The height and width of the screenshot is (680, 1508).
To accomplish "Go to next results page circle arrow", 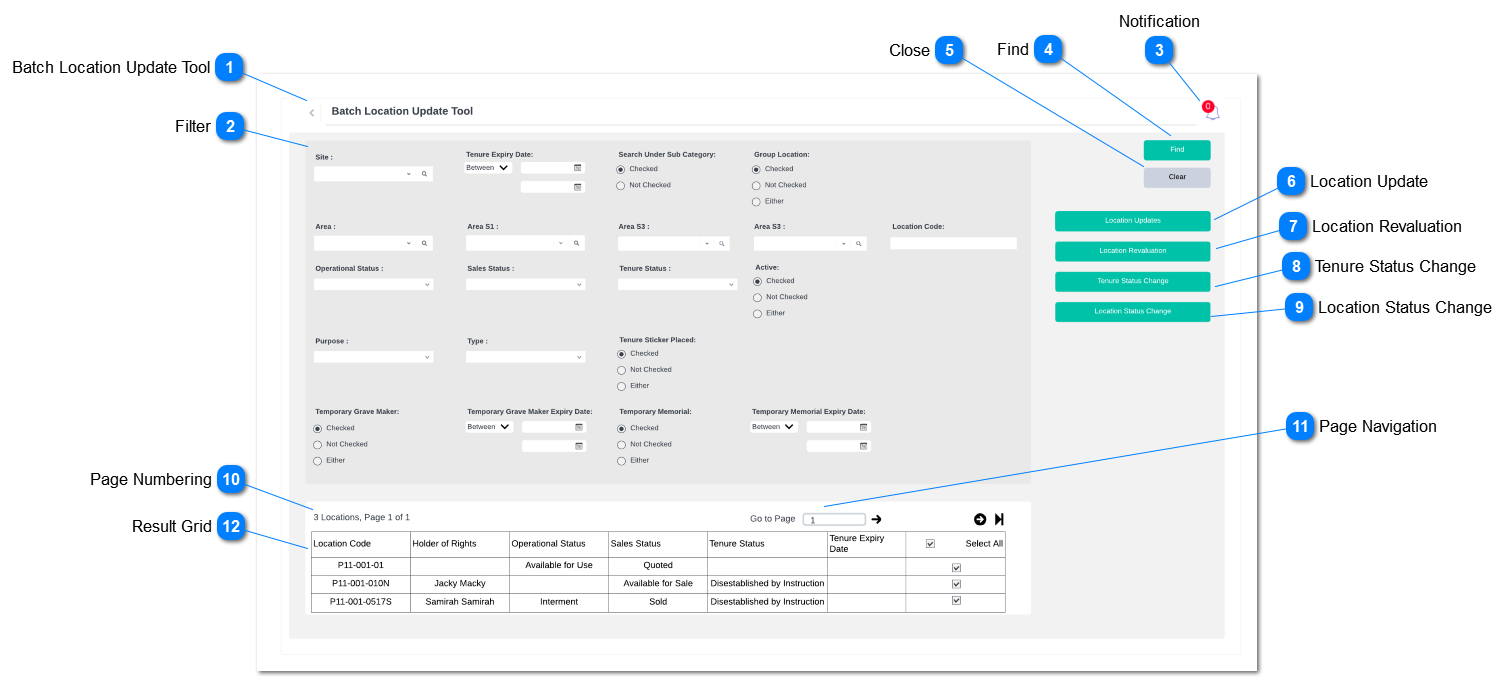I will coord(980,519).
